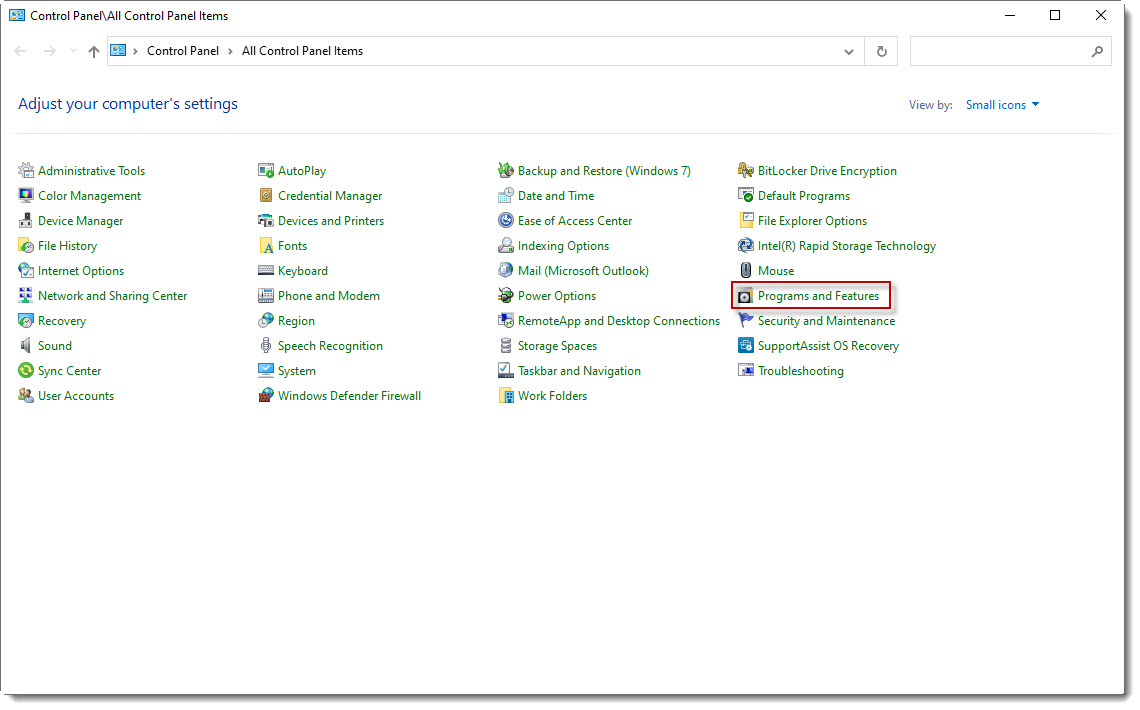Viewport: 1140px width, 710px height.
Task: Click the File History icon
Action: tap(26, 246)
